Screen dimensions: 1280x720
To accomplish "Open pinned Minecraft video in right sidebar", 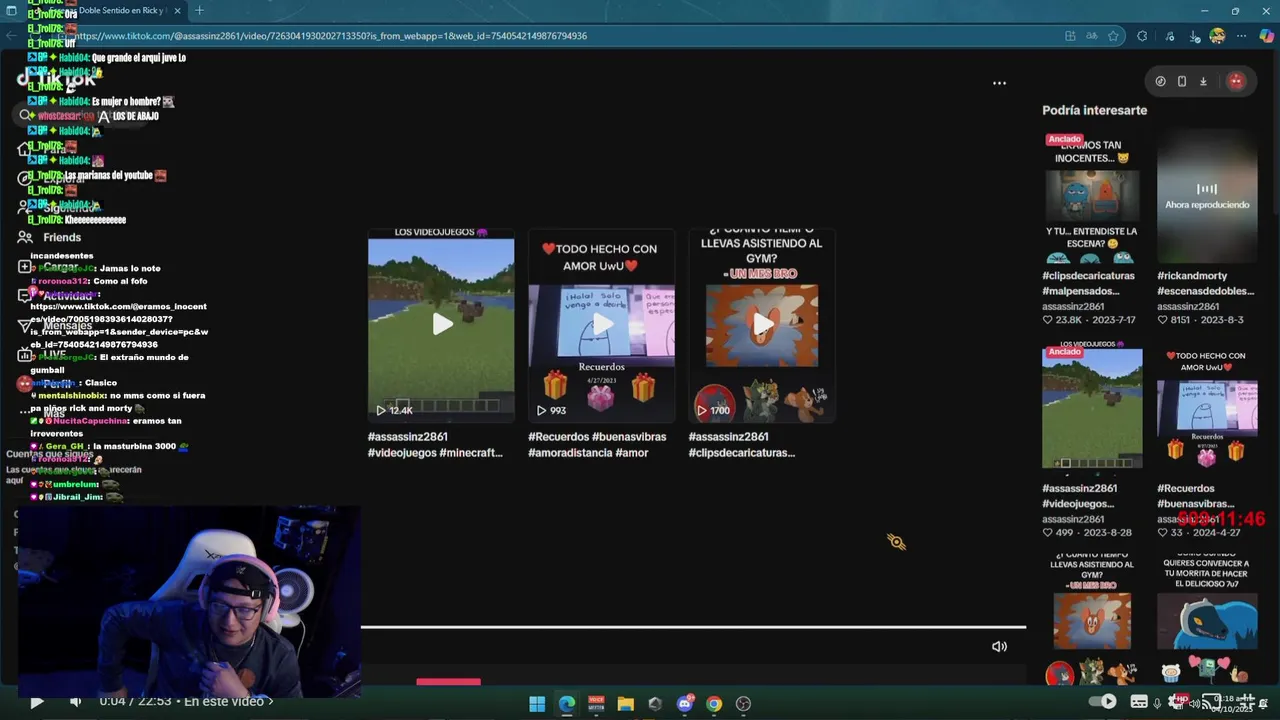I will click(1092, 405).
